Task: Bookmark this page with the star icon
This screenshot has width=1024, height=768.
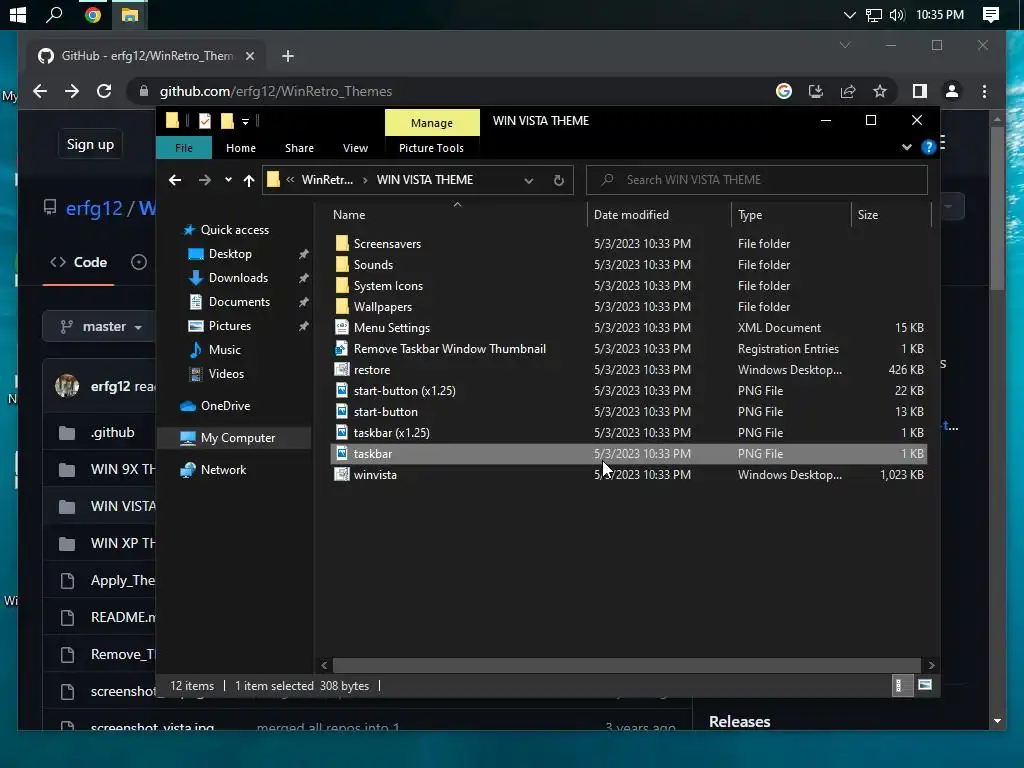Action: 880,91
